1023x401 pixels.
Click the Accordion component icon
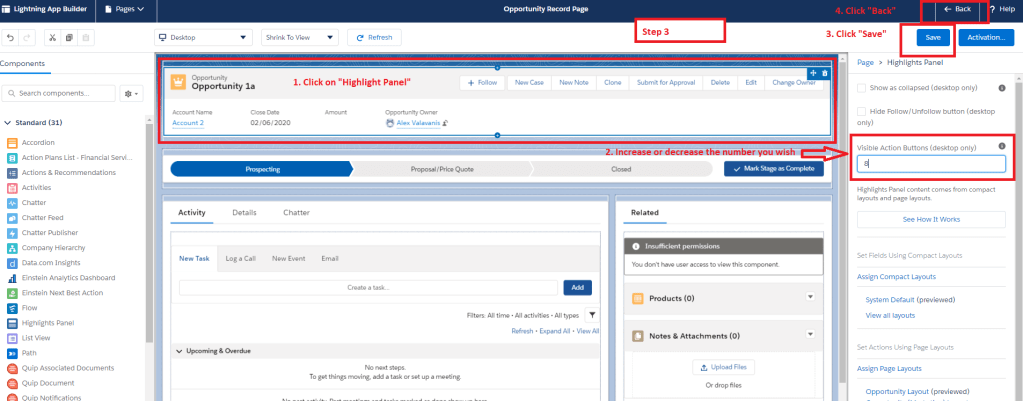pos(10,143)
